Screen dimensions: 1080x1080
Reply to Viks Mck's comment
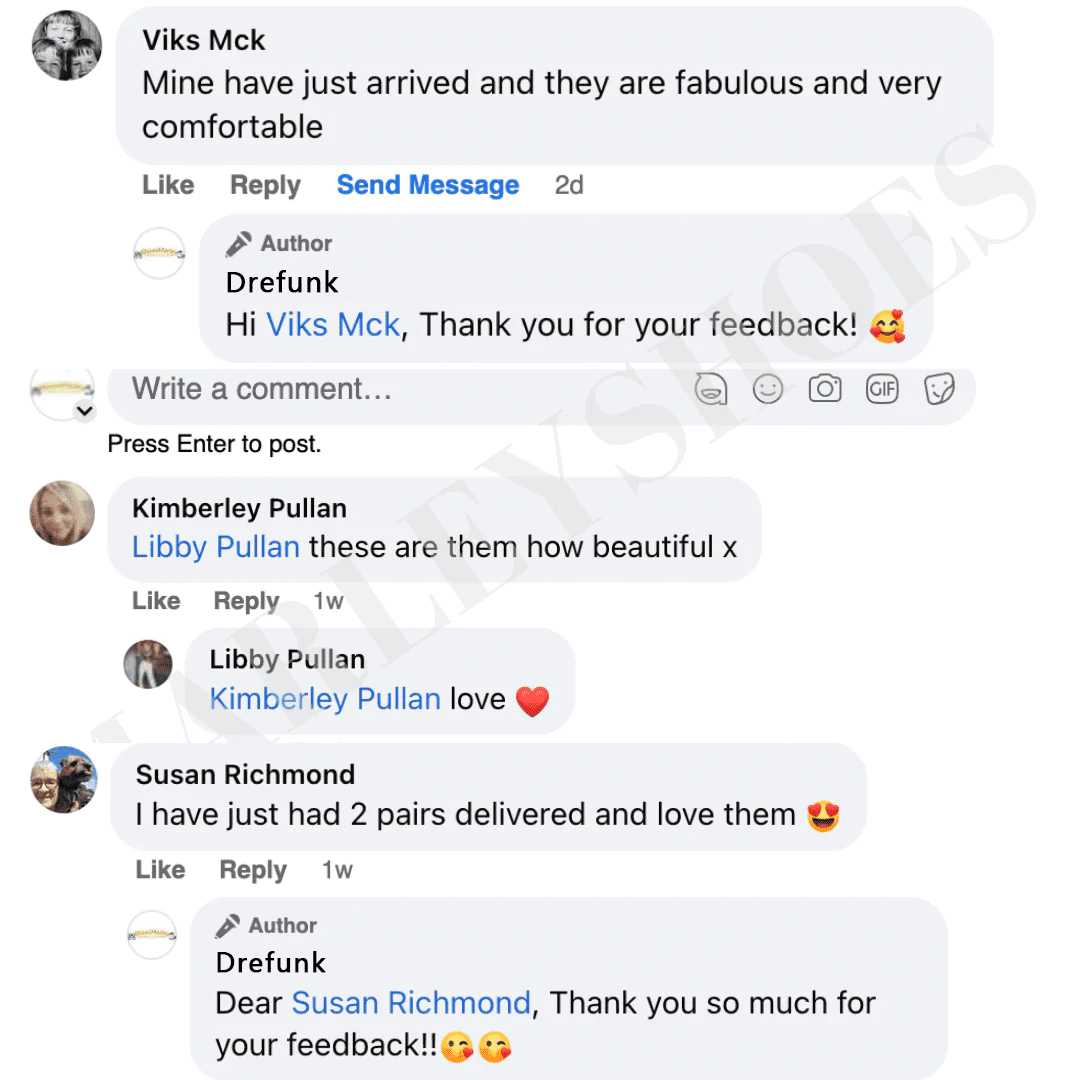pos(265,185)
